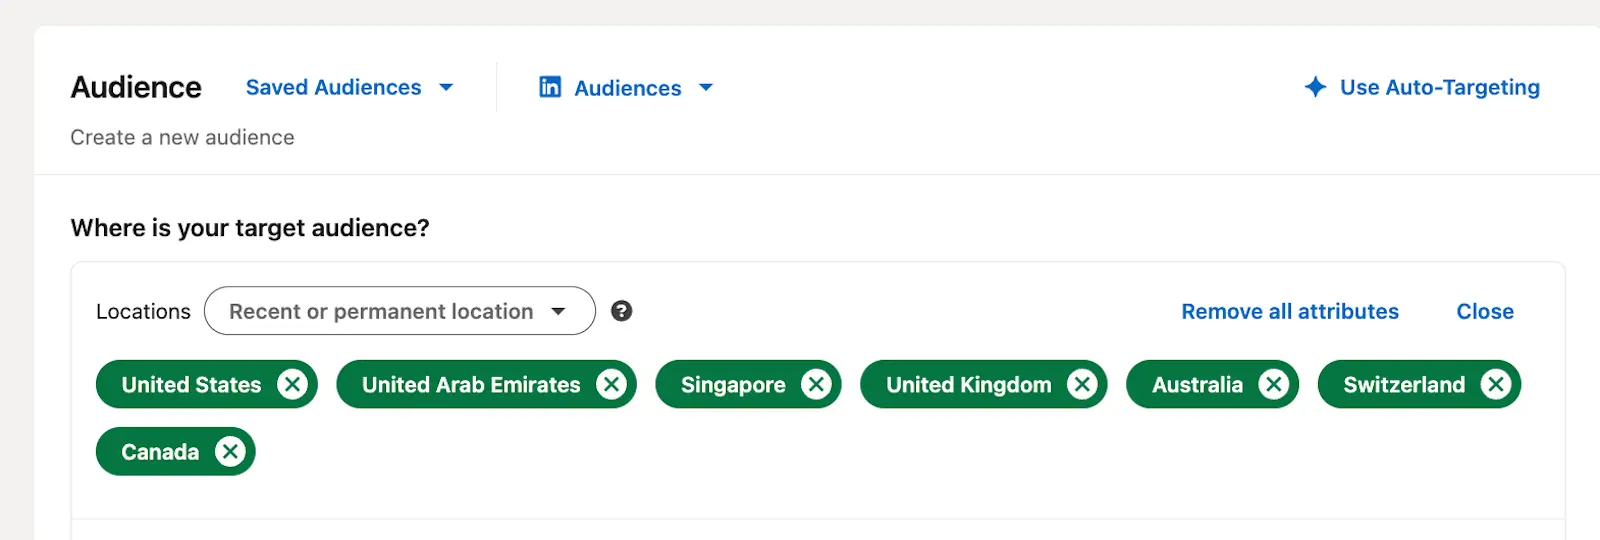Open Recent or permanent location dropdown
The height and width of the screenshot is (540, 1600).
(x=399, y=311)
